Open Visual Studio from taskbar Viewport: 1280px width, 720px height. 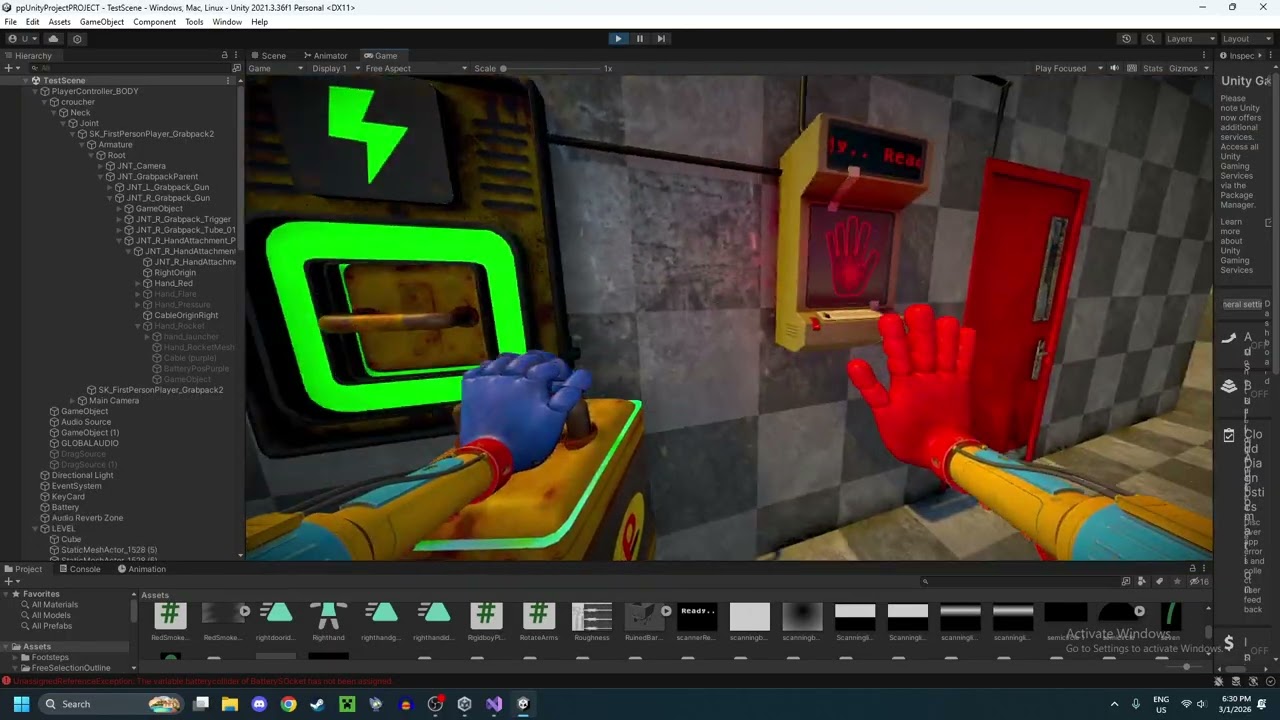(493, 704)
